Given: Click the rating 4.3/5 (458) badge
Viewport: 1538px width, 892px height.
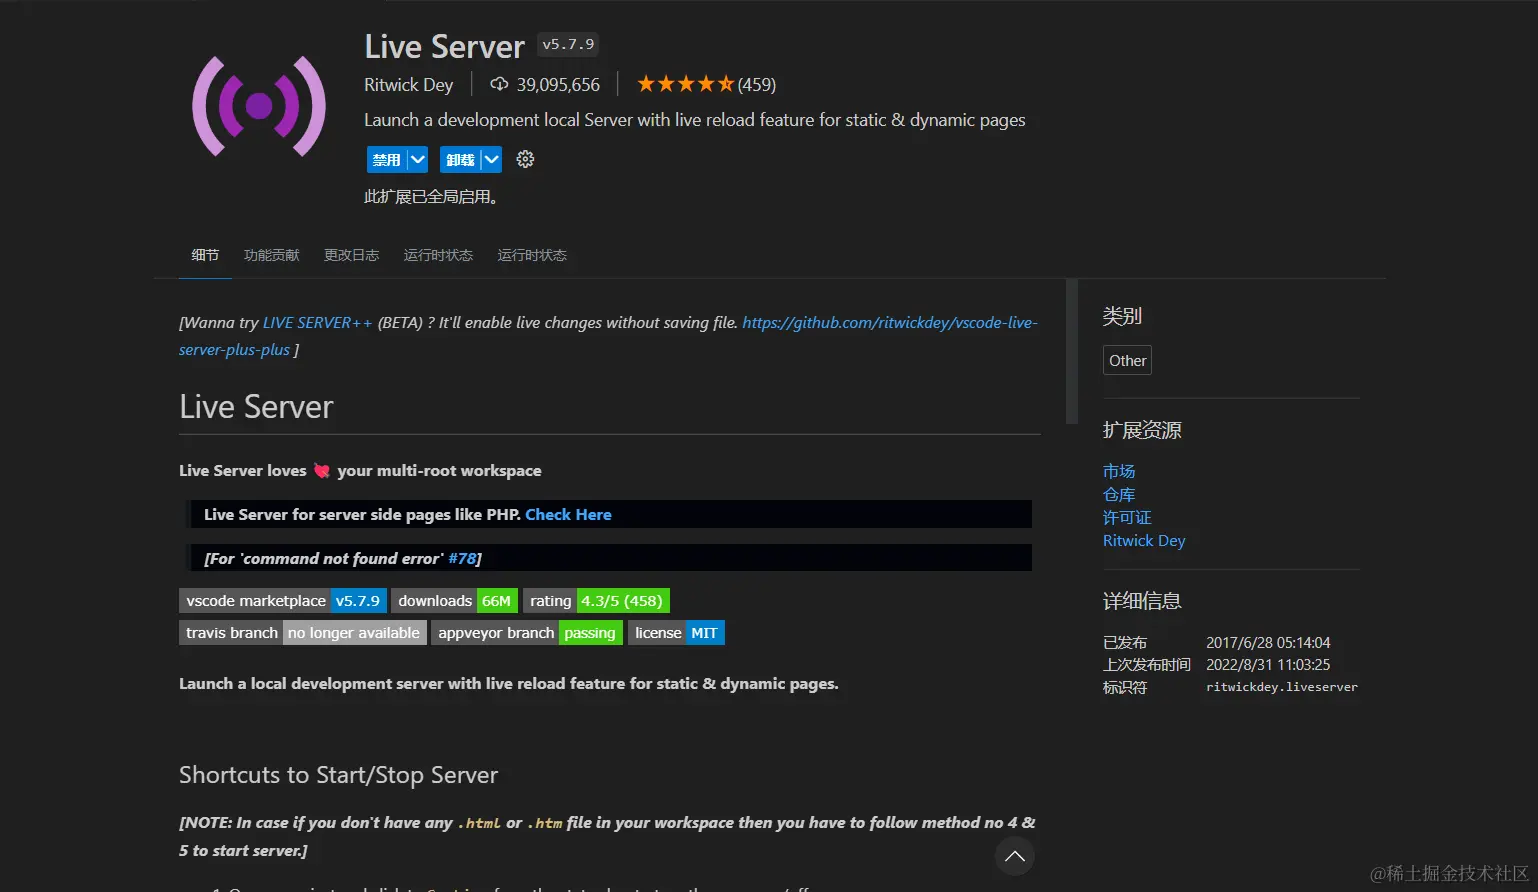Looking at the screenshot, I should 596,600.
